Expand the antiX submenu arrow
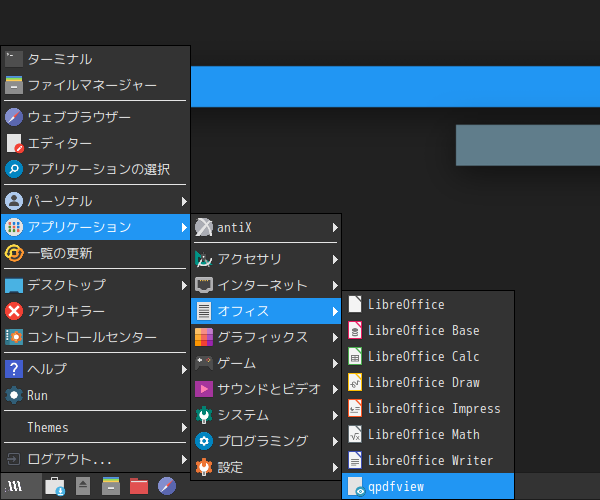Image resolution: width=600 pixels, height=500 pixels. (335, 228)
